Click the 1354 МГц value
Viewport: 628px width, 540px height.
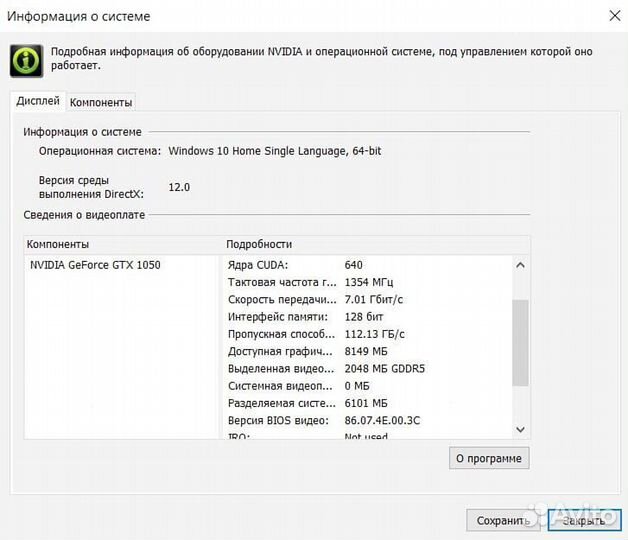click(369, 282)
